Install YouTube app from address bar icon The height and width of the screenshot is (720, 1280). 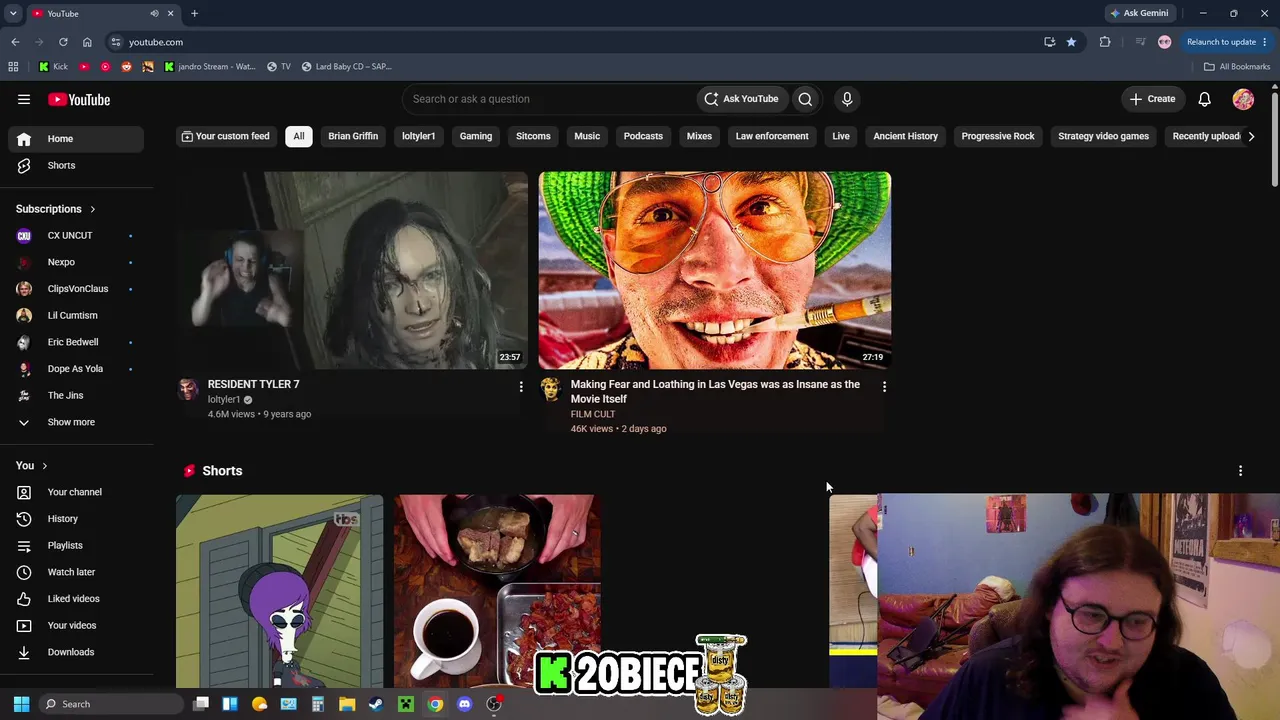(x=1049, y=42)
